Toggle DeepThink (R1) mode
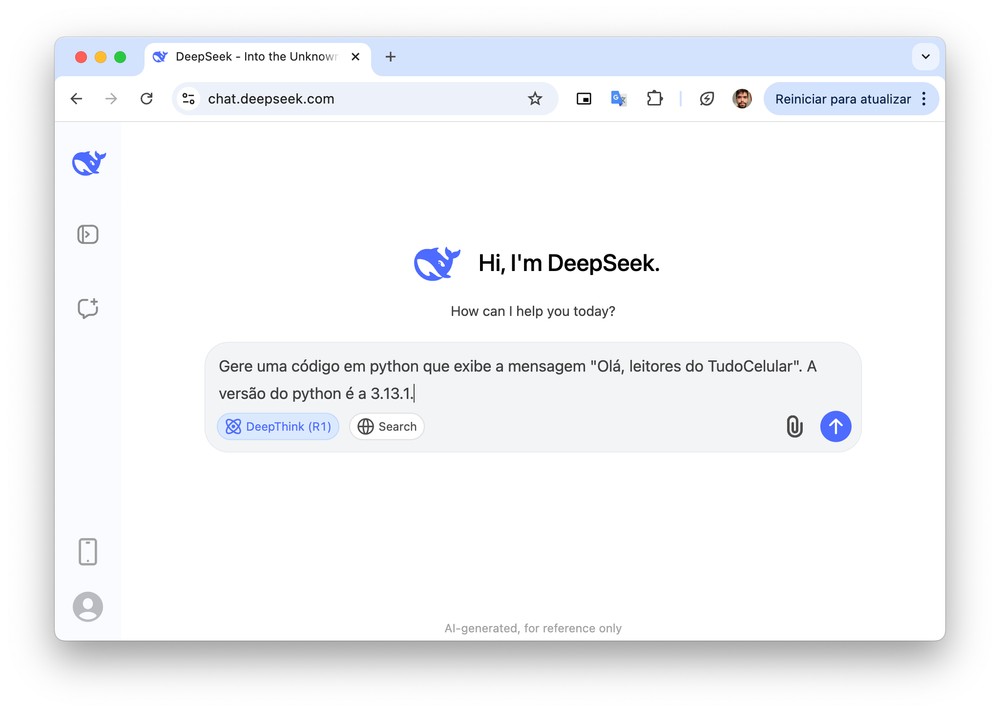 [x=278, y=427]
